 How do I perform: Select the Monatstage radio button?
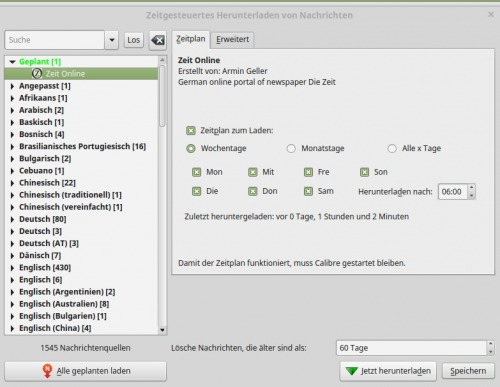pos(291,148)
